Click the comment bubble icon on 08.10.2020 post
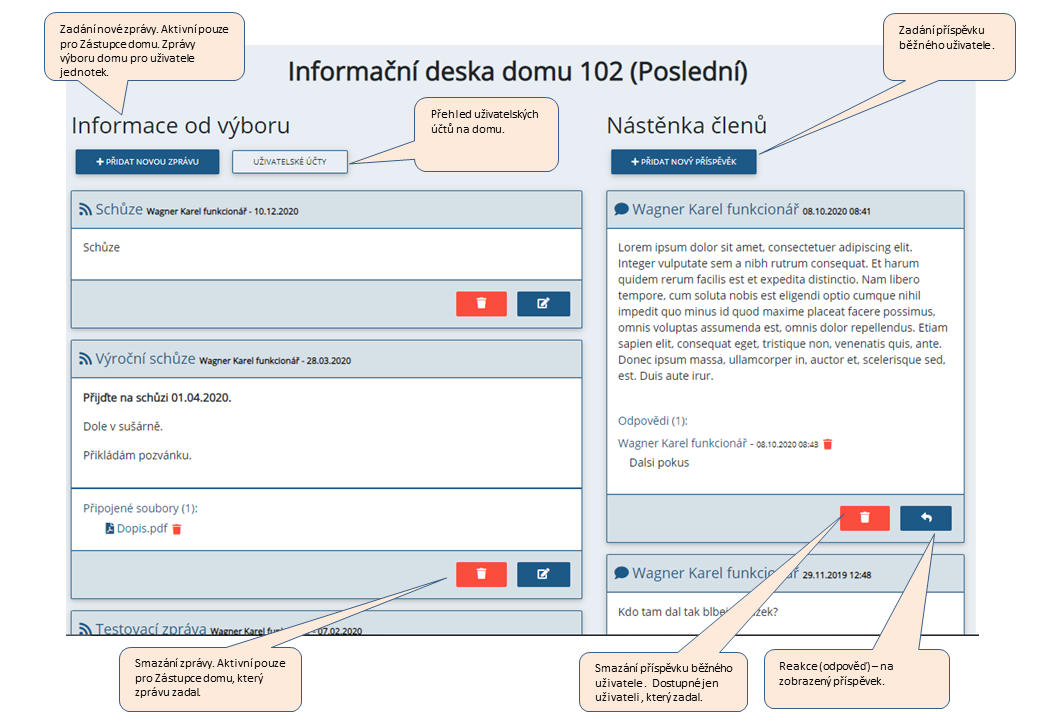1040x720 pixels. tap(621, 210)
